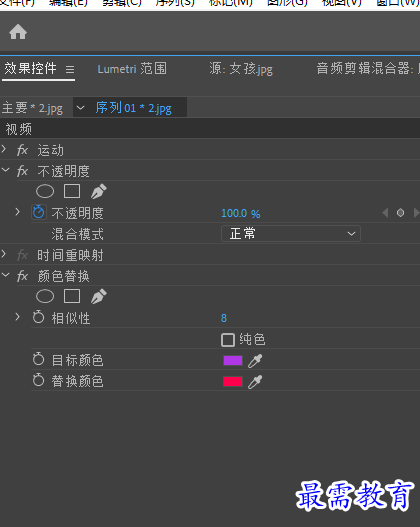The image size is (420, 527).
Task: Create rectangle mask under 不透明度
Action: coord(72,191)
